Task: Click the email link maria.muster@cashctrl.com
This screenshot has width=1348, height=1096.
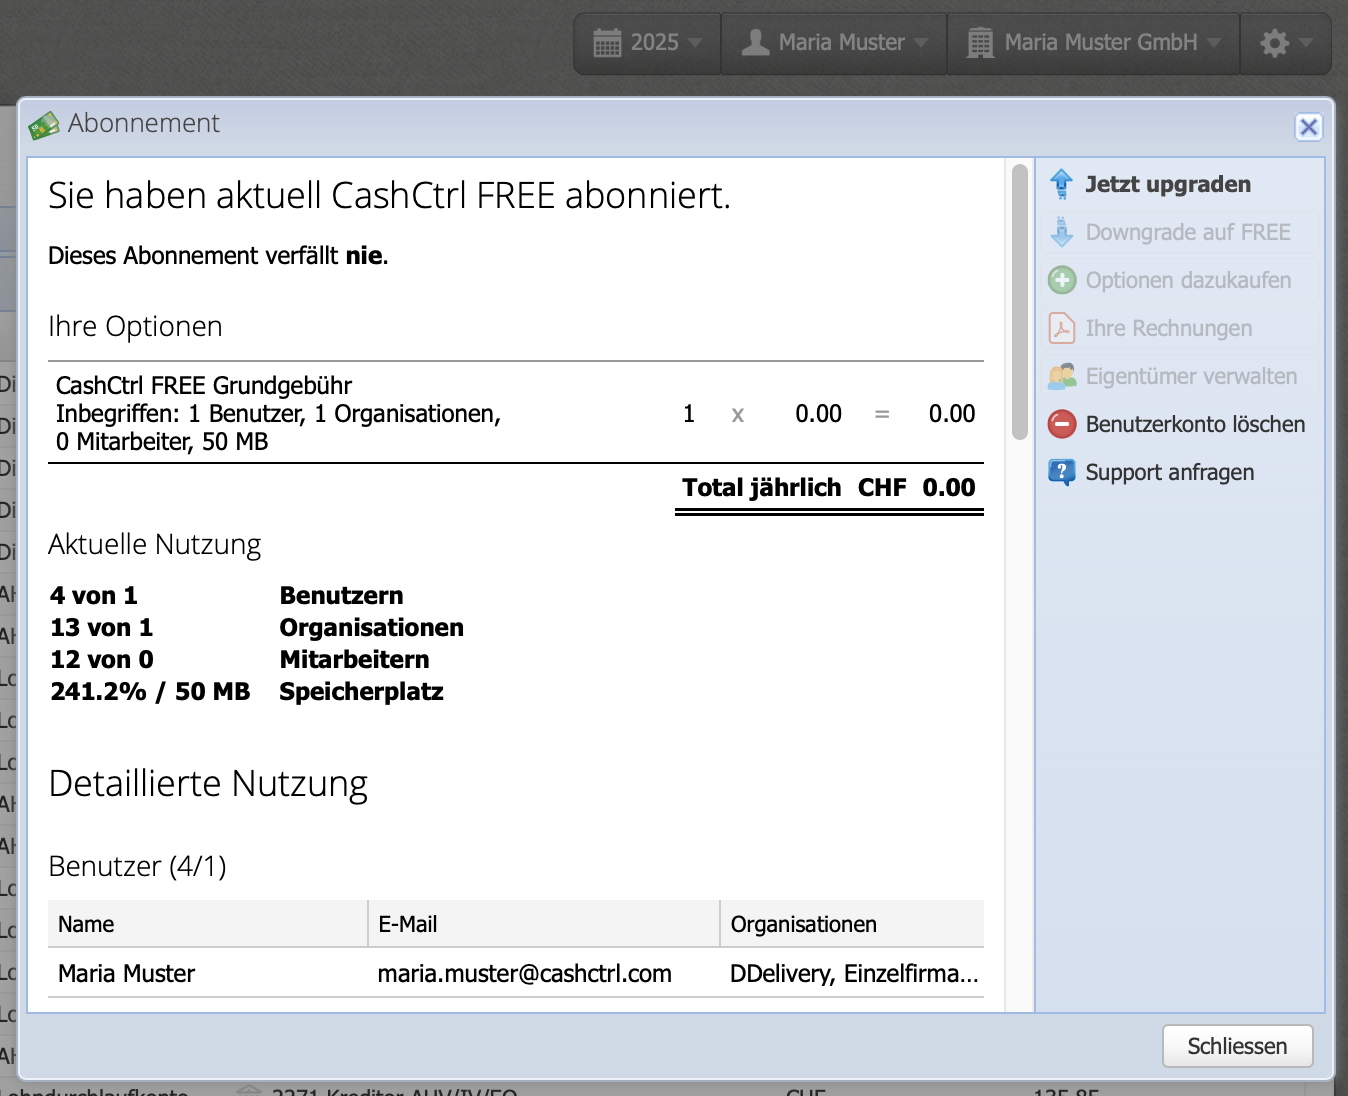Action: [523, 973]
